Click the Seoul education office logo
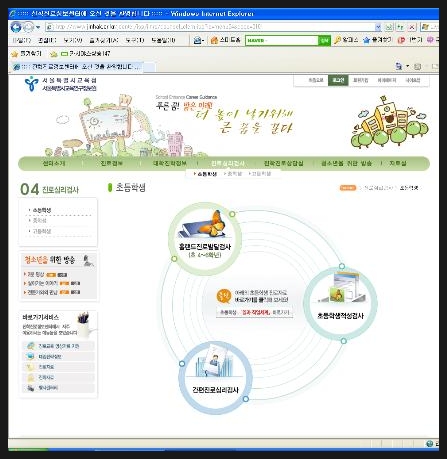The image size is (447, 459). [x=60, y=84]
